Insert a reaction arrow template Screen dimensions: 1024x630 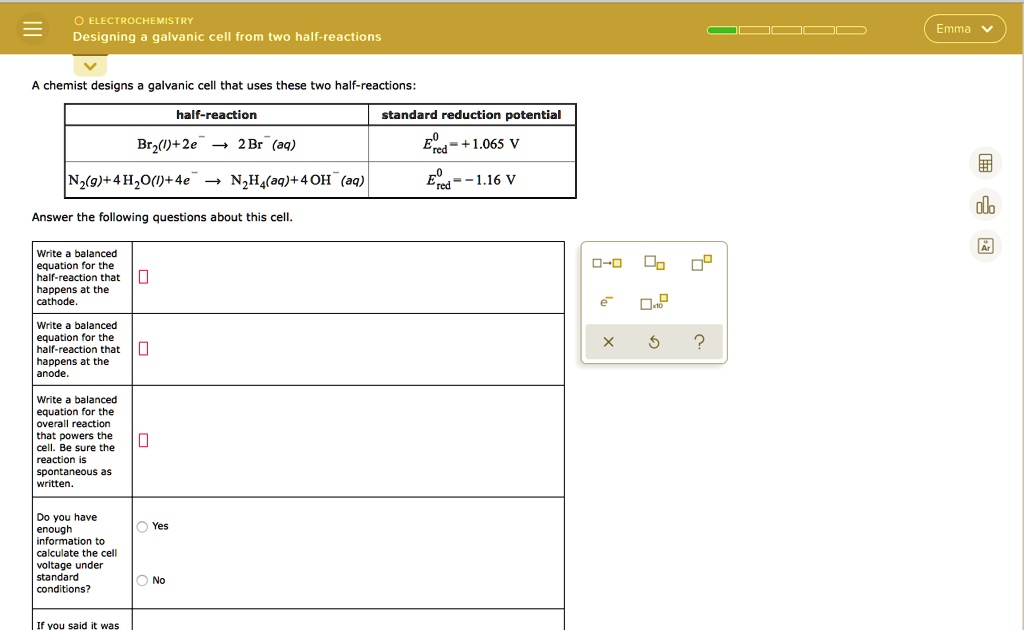click(606, 264)
